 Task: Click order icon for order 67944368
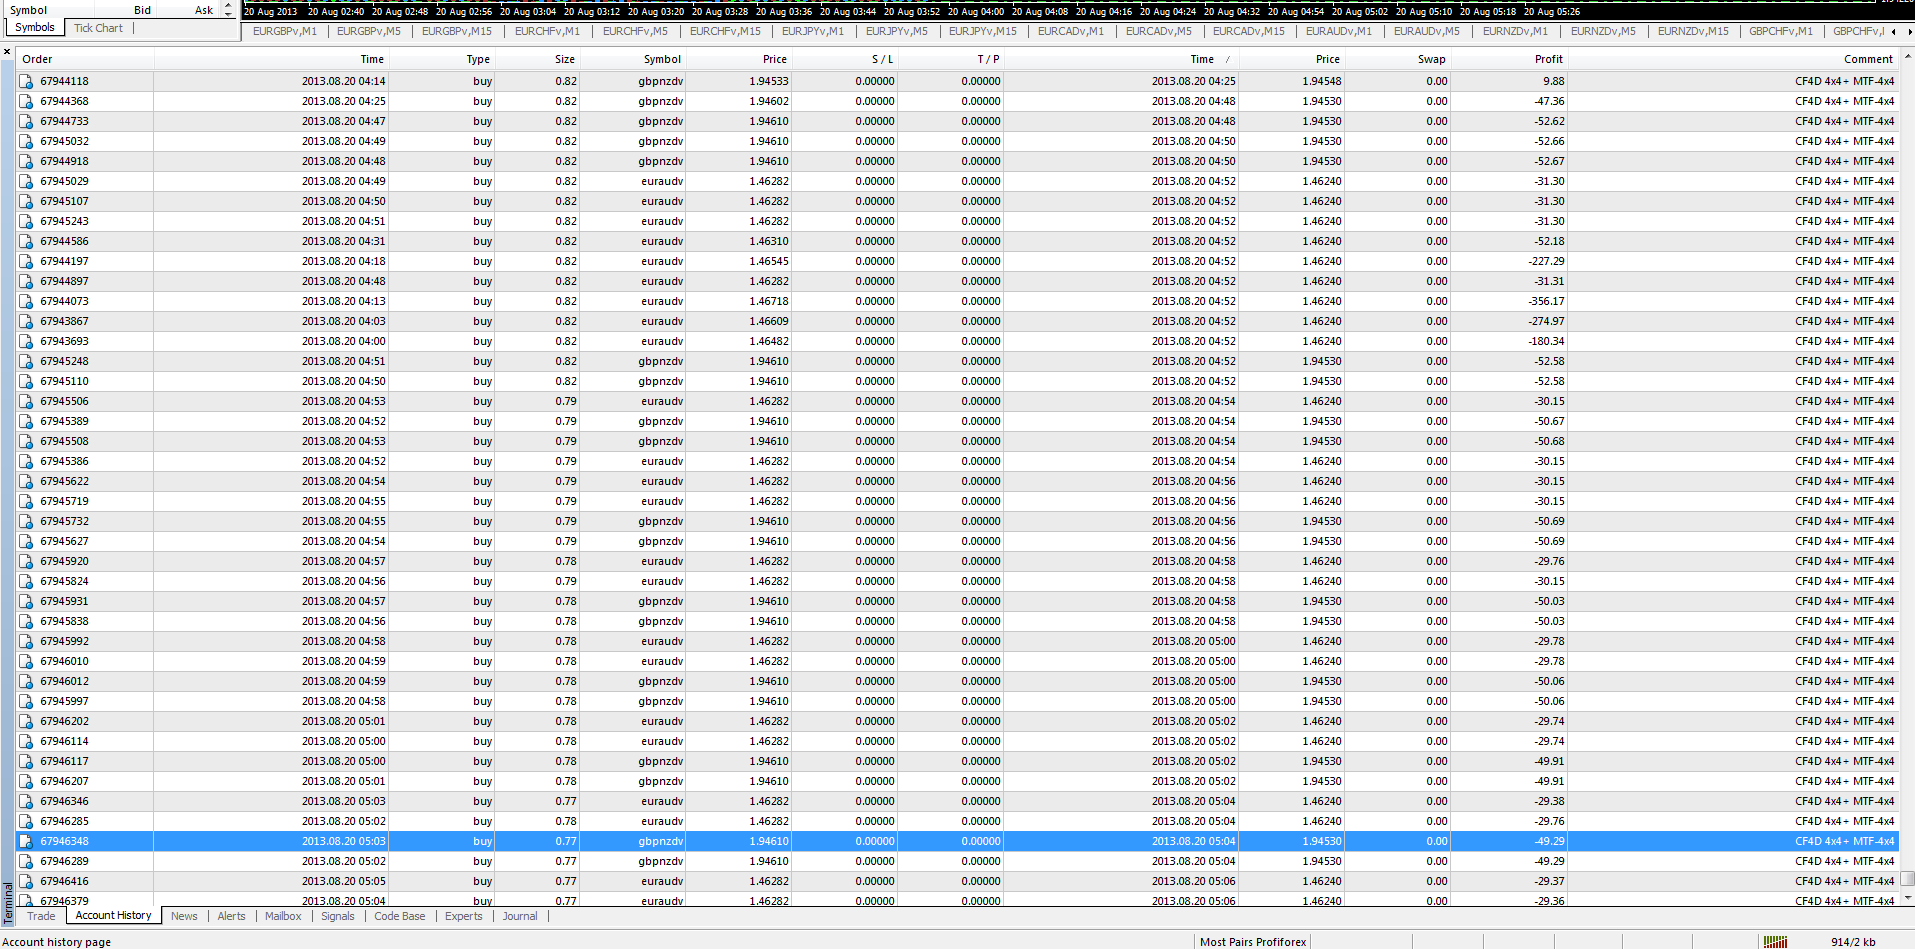(x=26, y=101)
